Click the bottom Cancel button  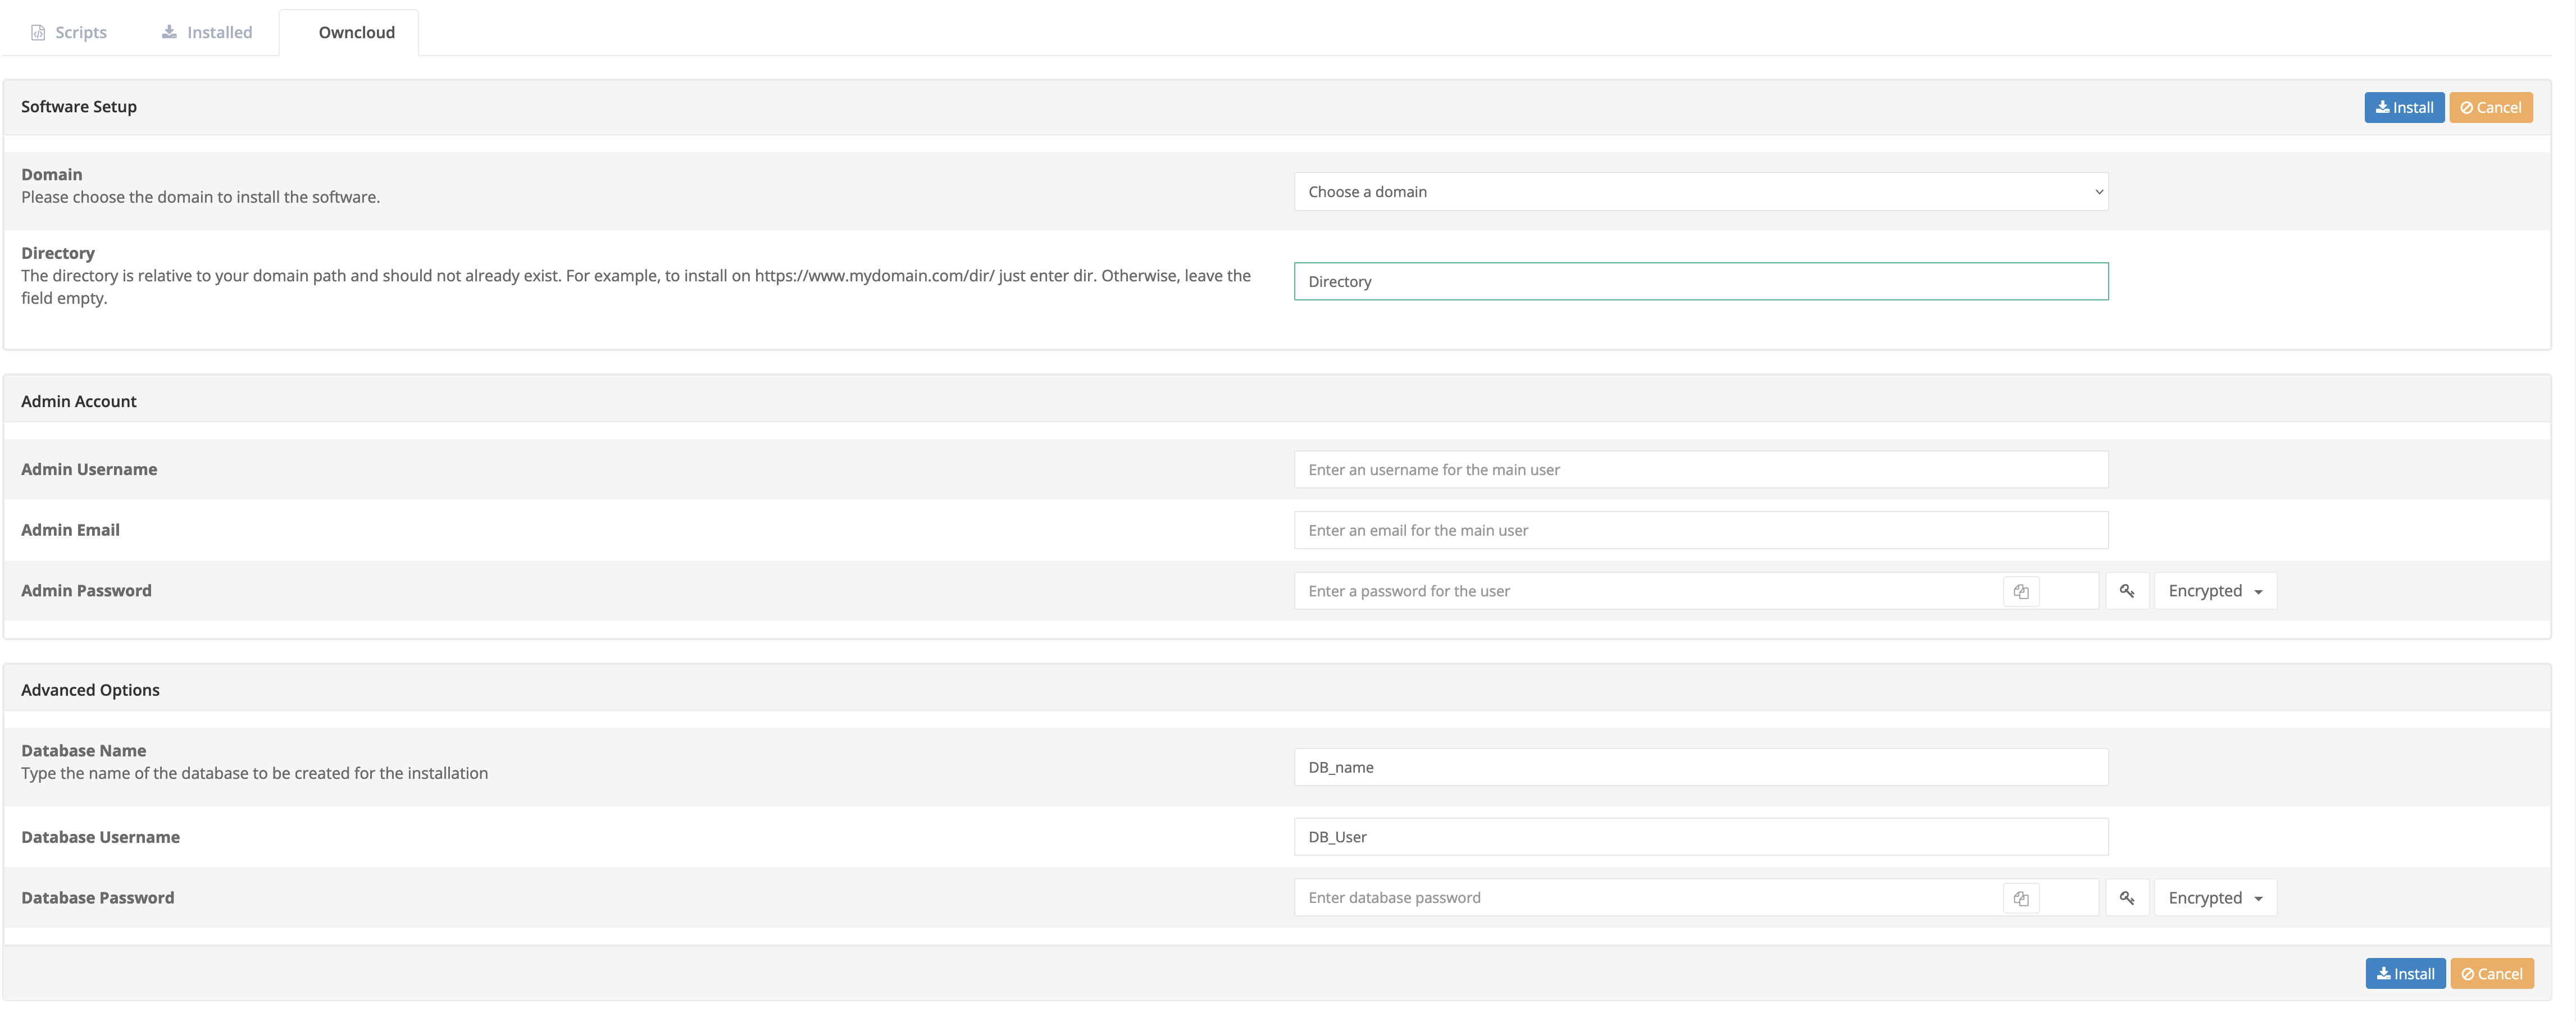[2491, 973]
